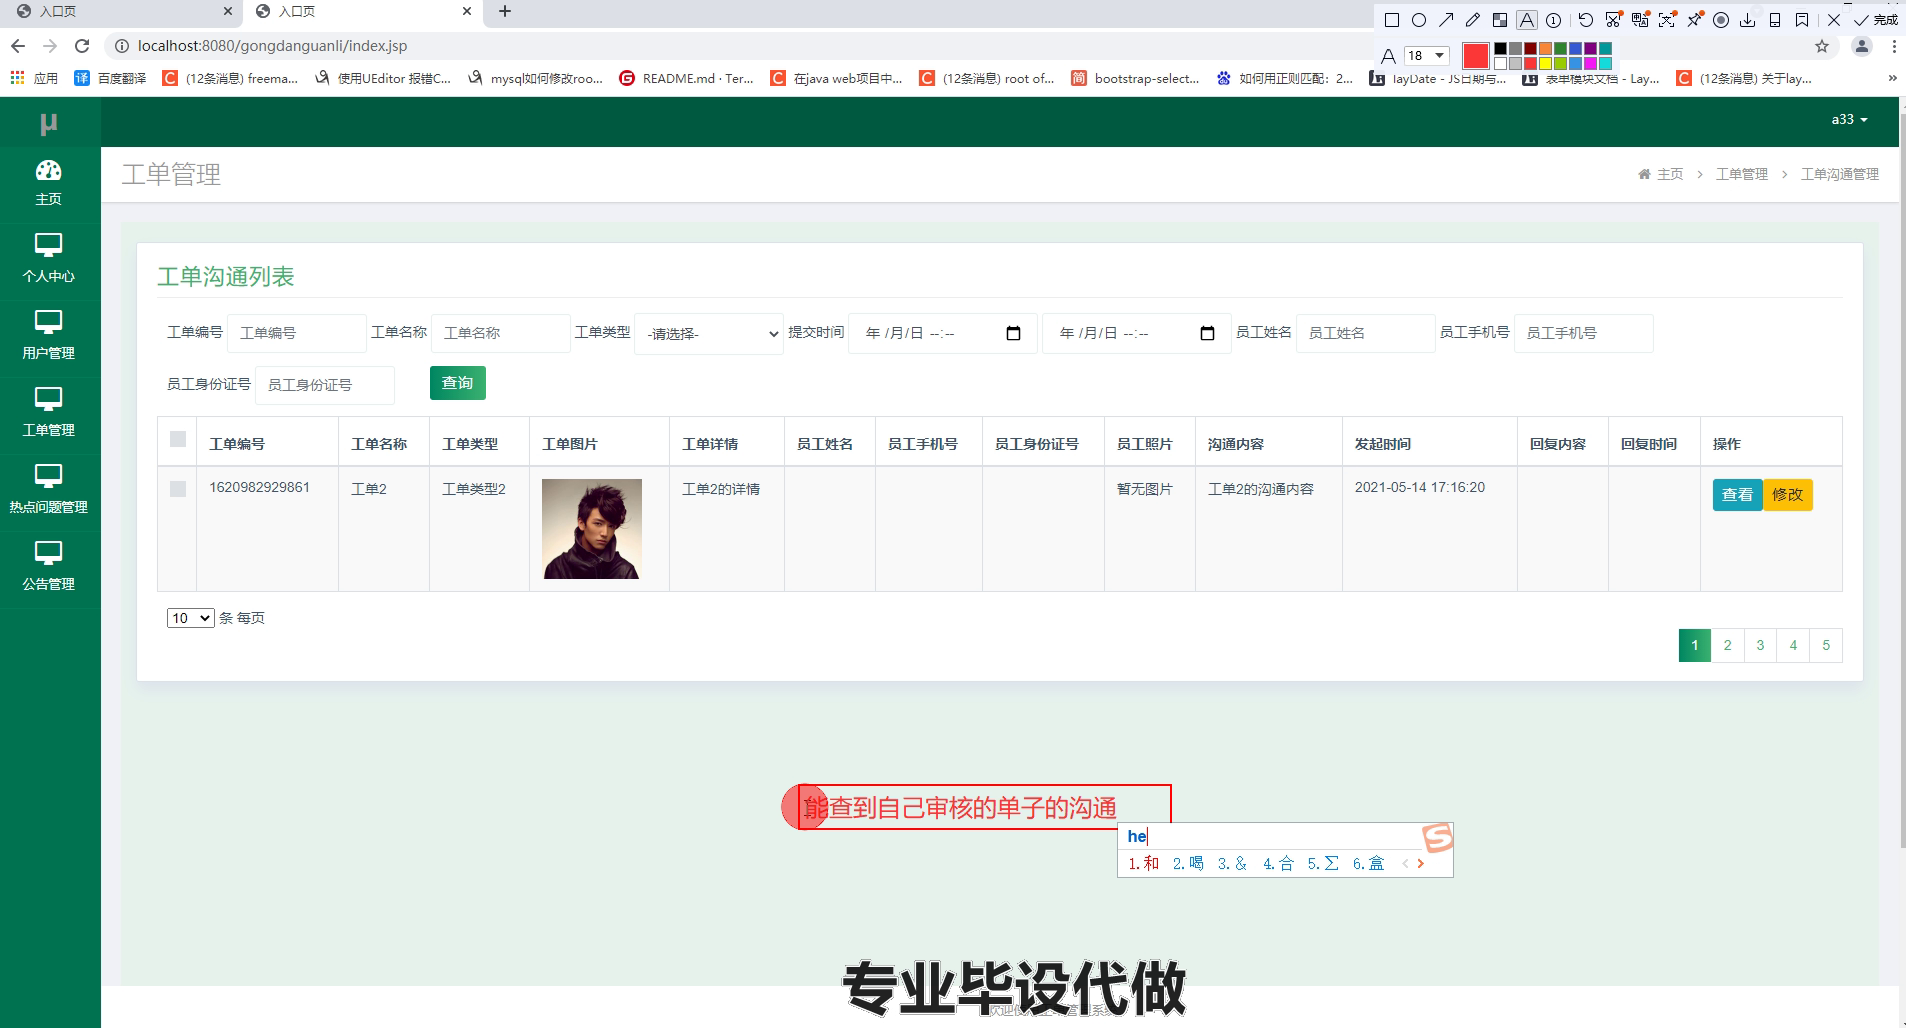Open the 百度翻译 bookmark
The height and width of the screenshot is (1028, 1906).
[111, 78]
